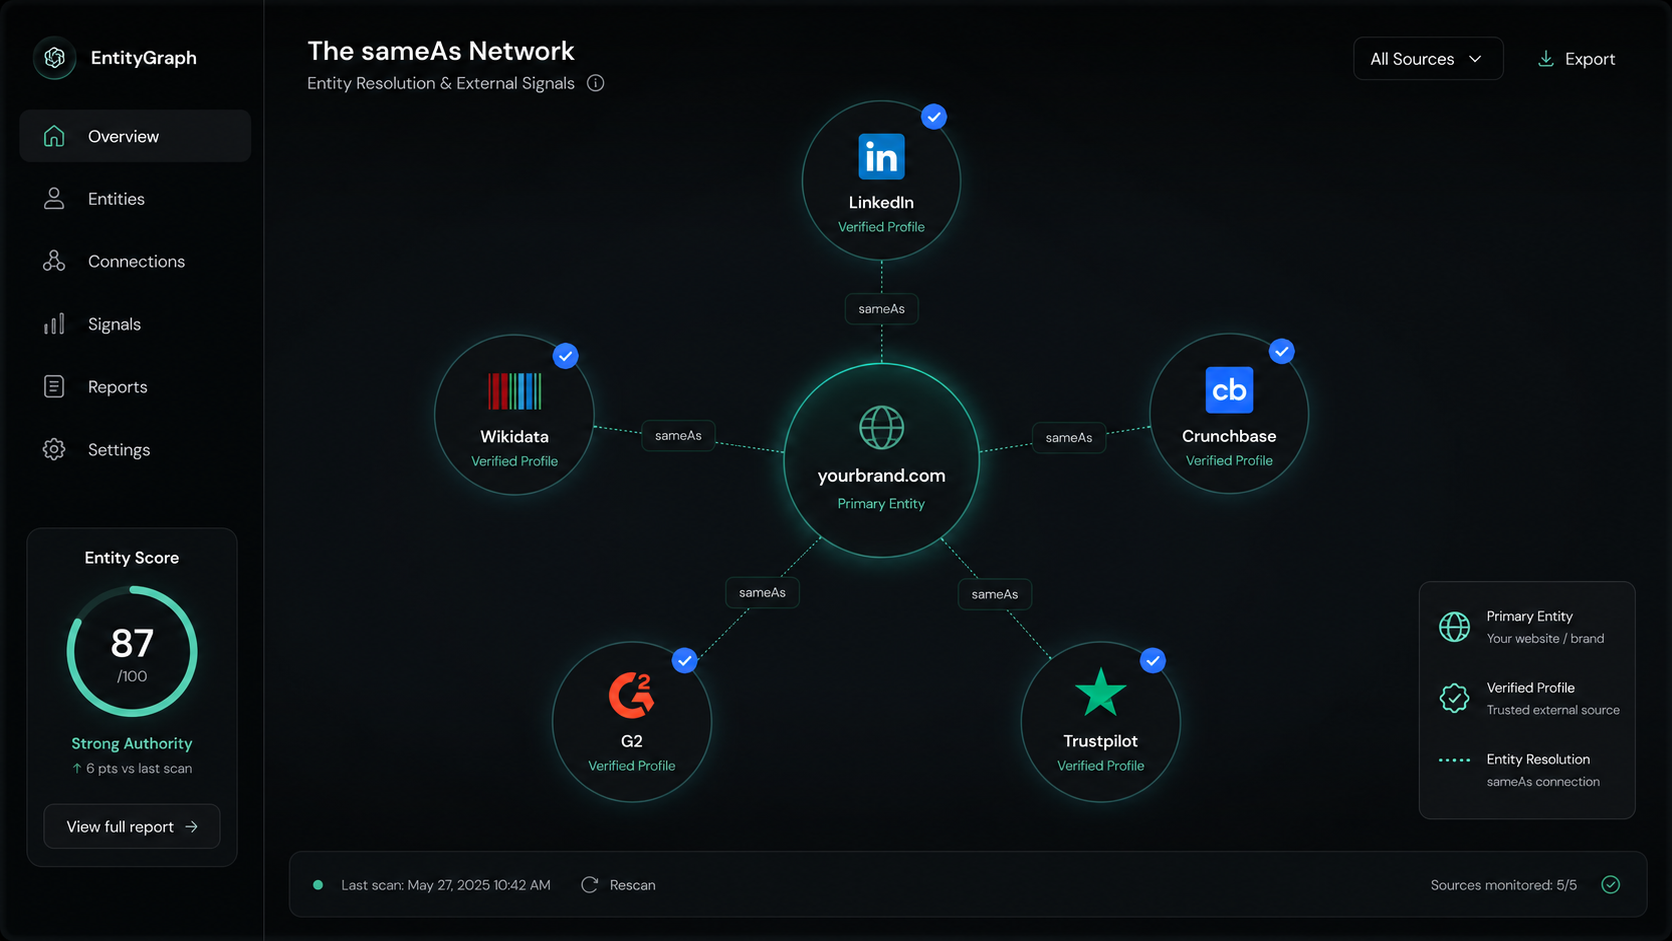
Task: Click the All Sources chevron arrow
Action: (1475, 59)
